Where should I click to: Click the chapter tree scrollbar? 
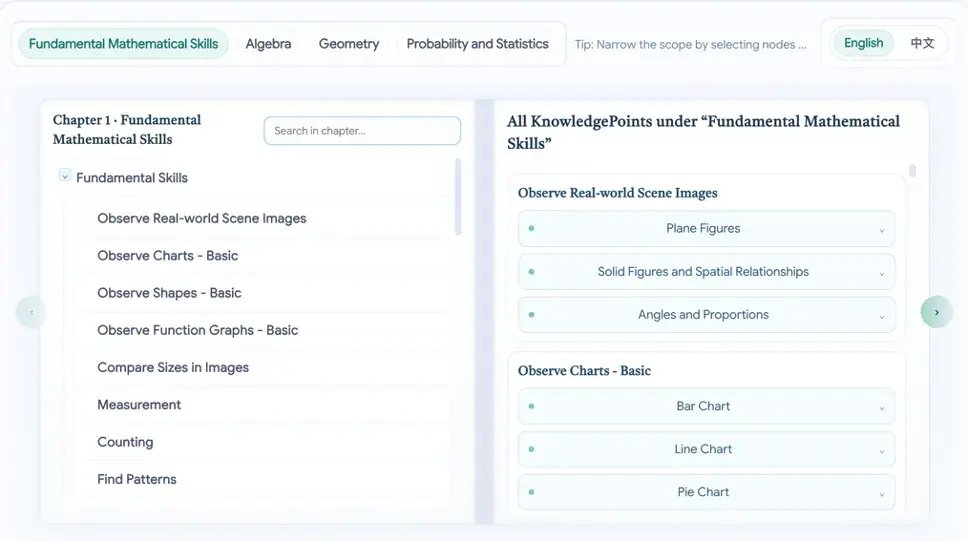(458, 197)
